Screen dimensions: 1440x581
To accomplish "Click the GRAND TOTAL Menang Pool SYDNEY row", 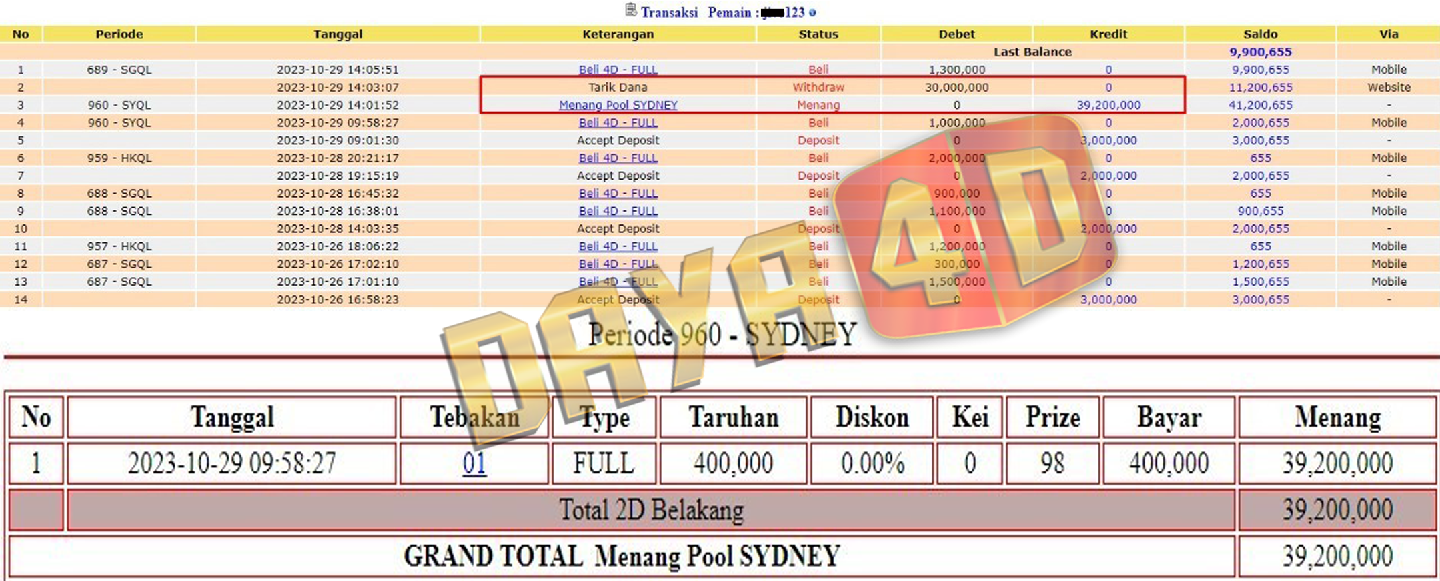I will [621, 556].
